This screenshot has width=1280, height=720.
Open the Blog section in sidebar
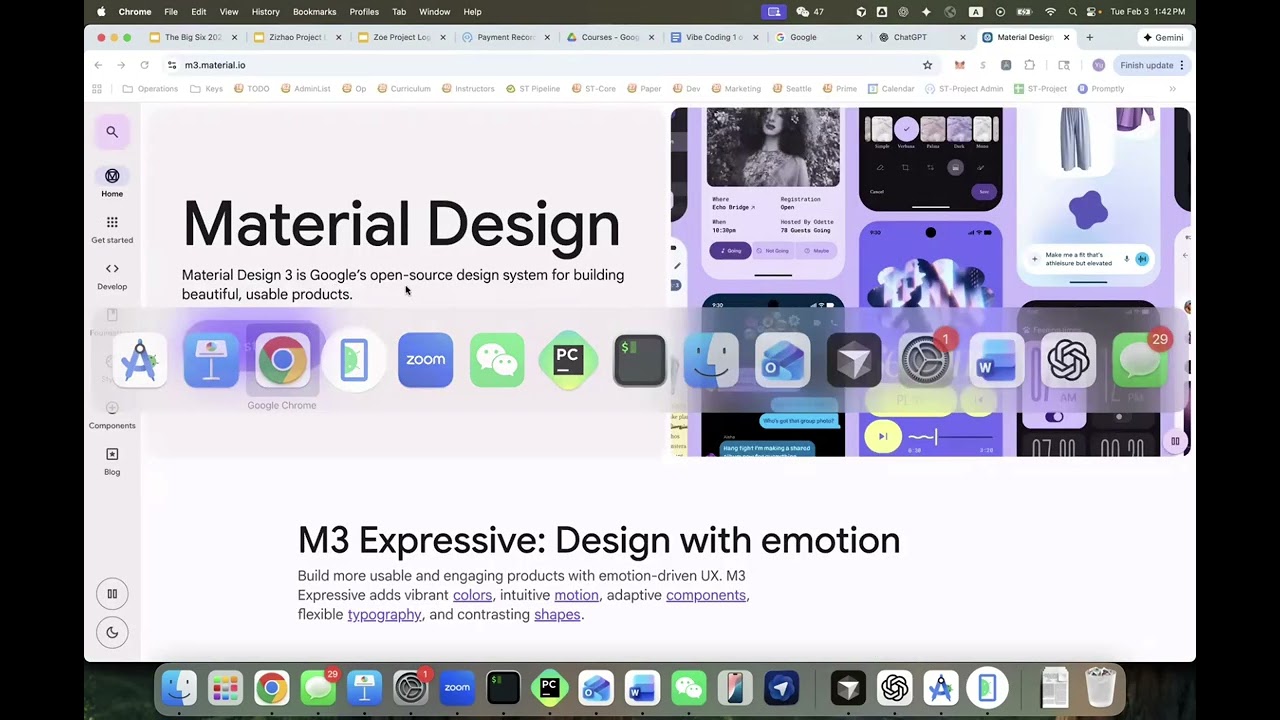coord(112,461)
